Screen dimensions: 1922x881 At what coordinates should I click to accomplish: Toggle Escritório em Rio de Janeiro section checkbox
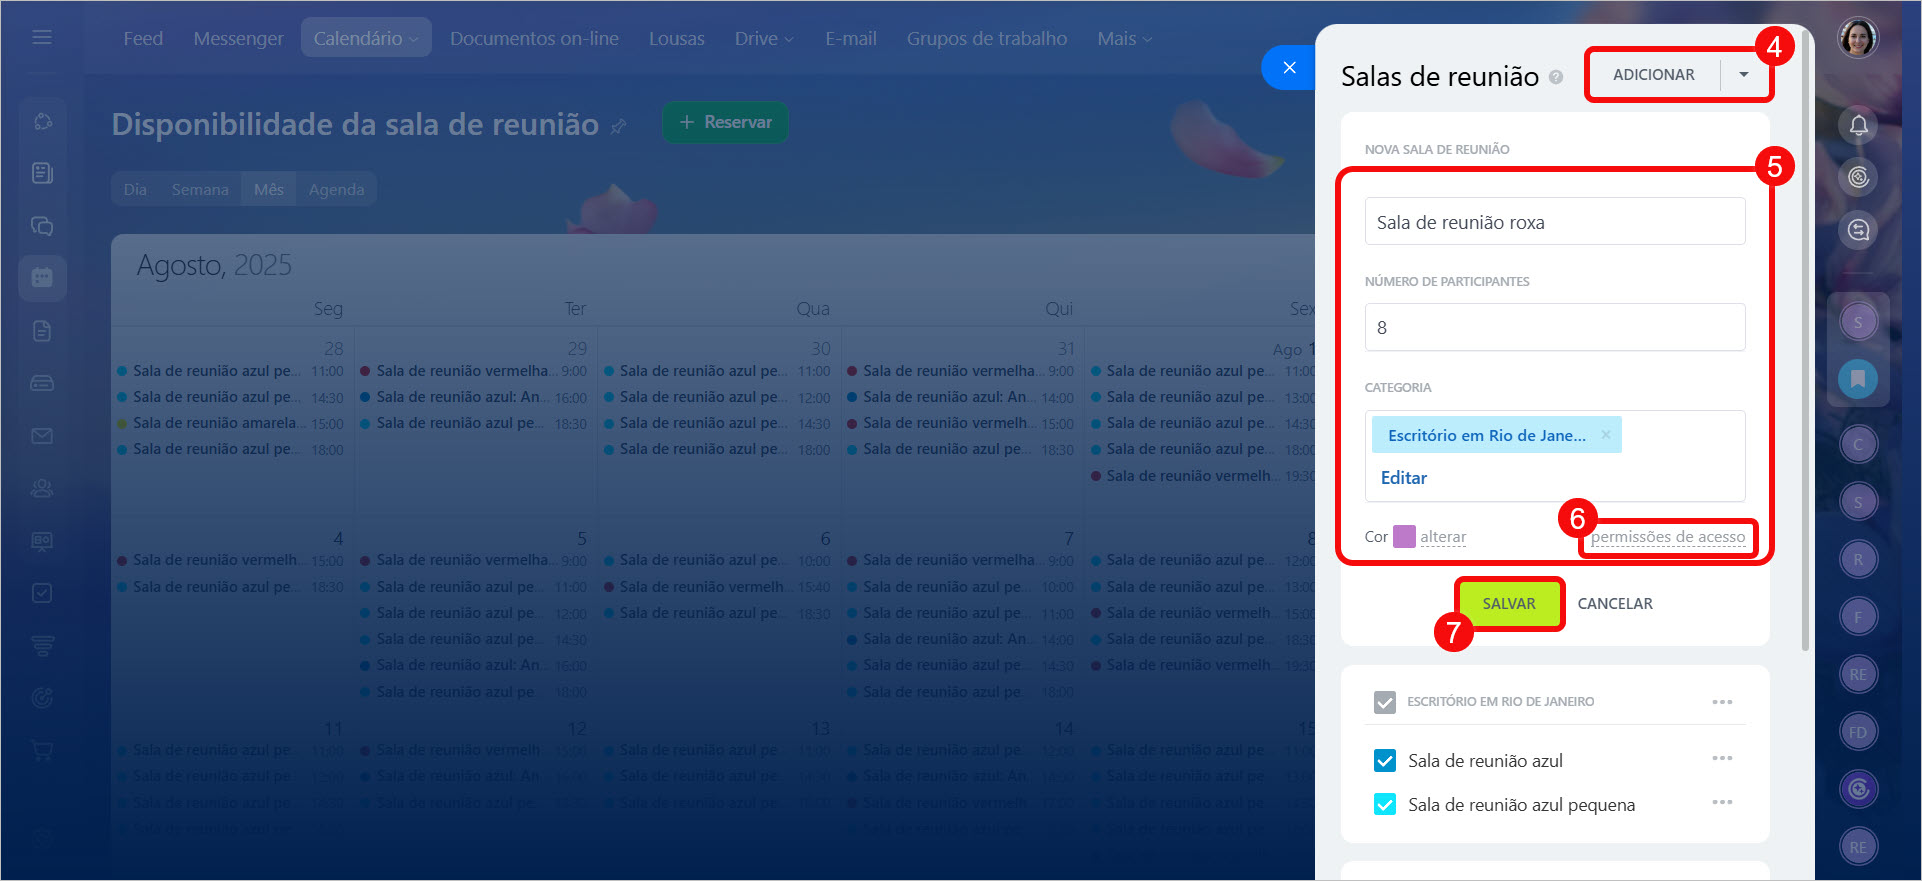(1385, 702)
